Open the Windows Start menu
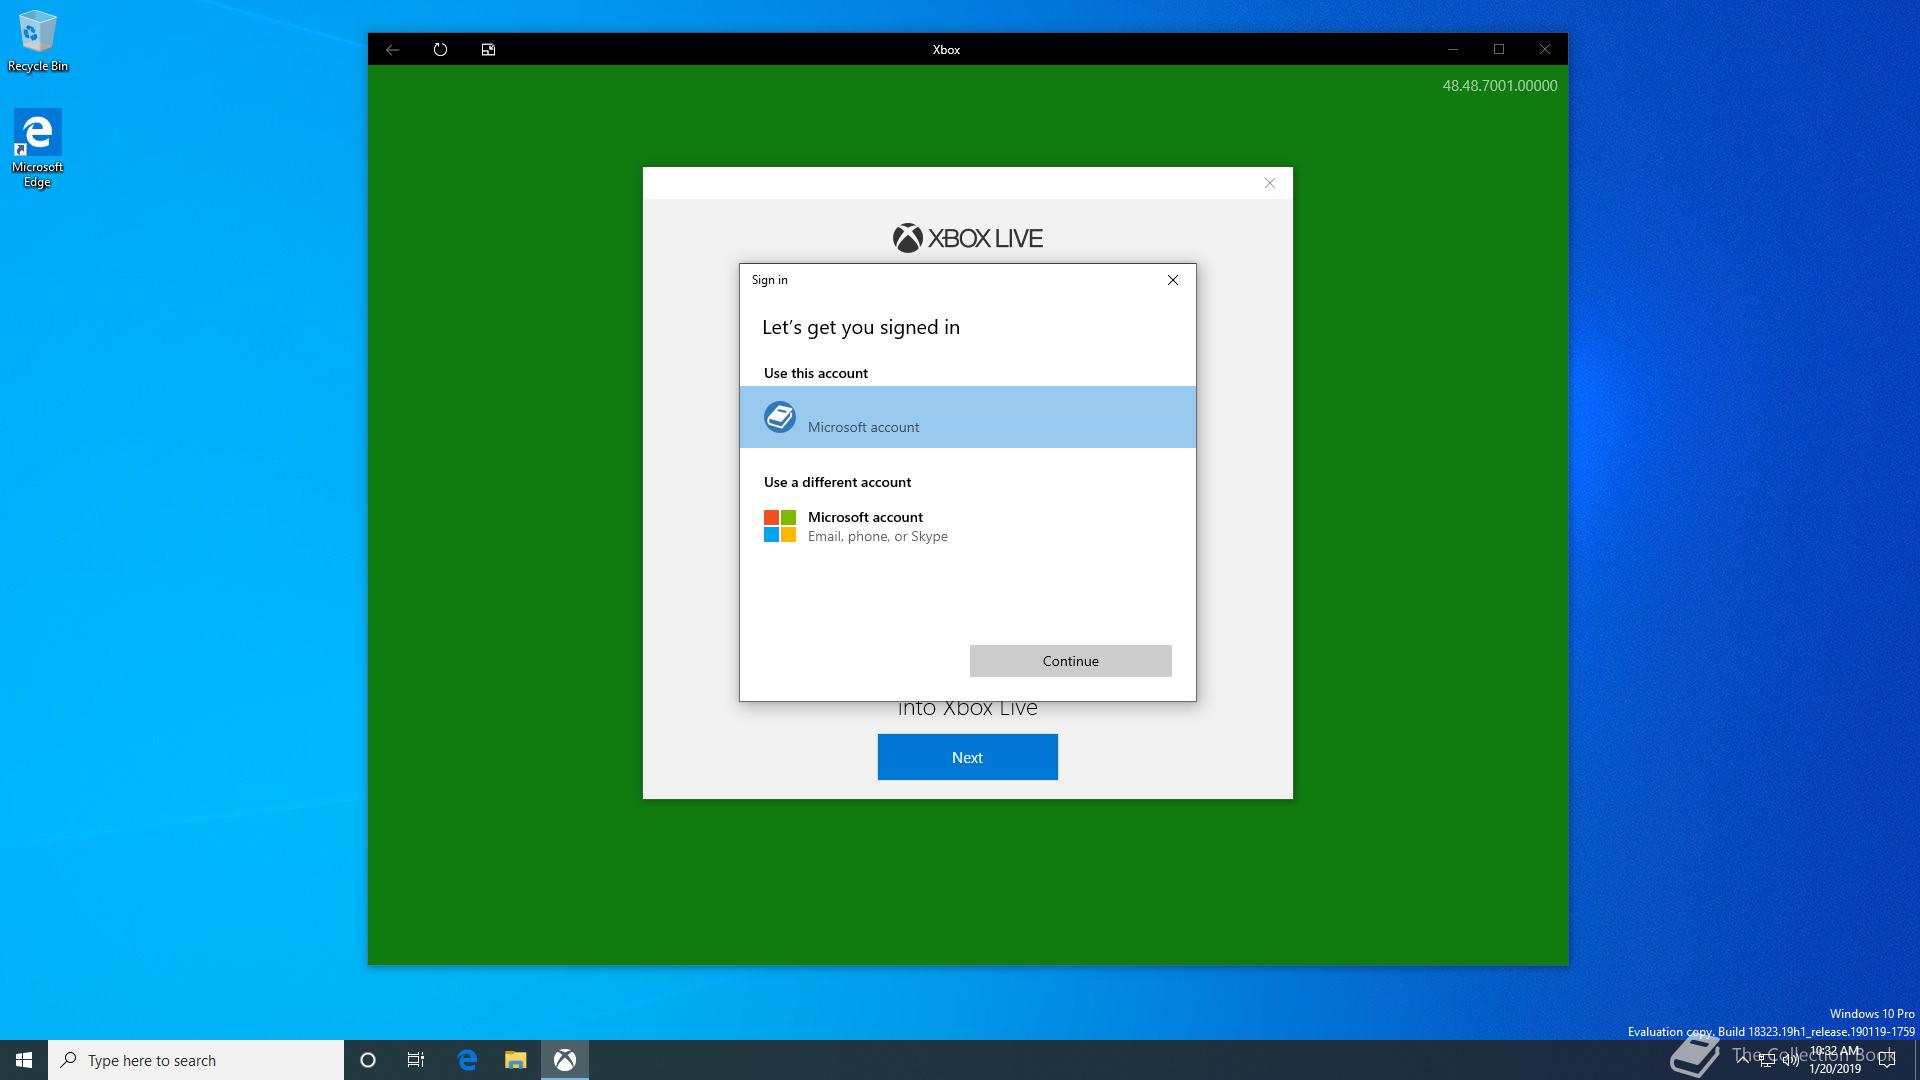 click(x=24, y=1060)
